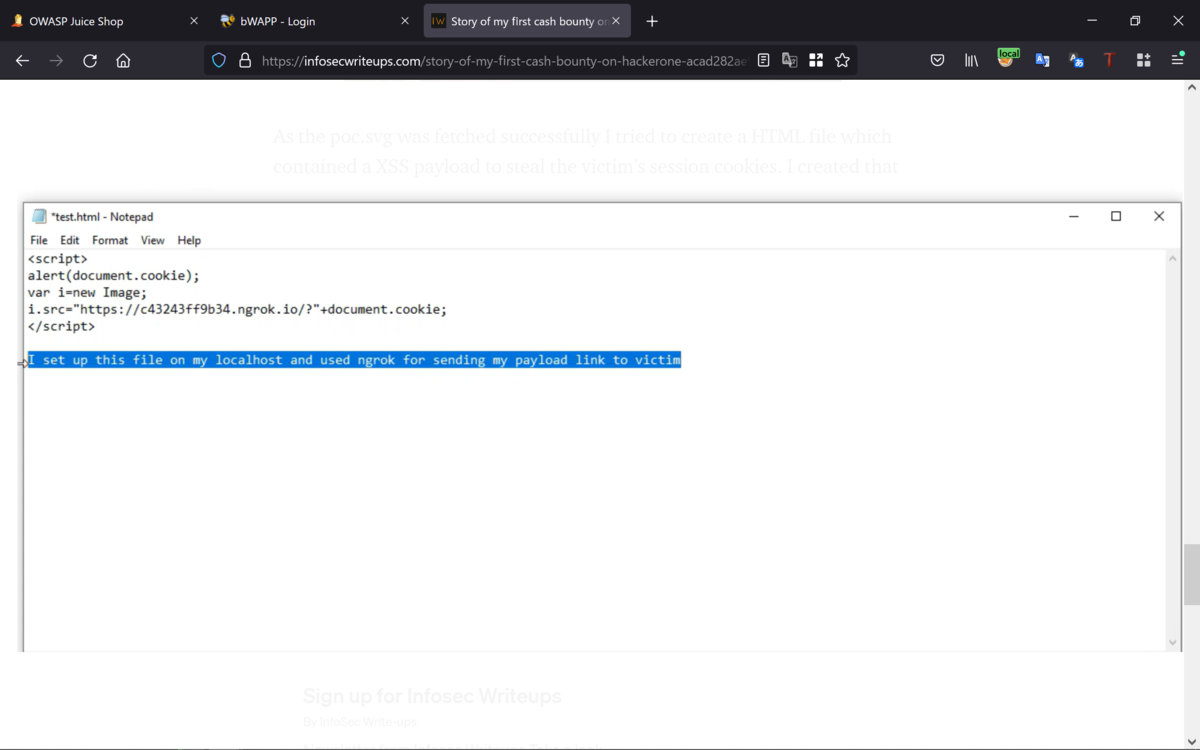Go forward to the next page
The width and height of the screenshot is (1200, 750).
(56, 61)
